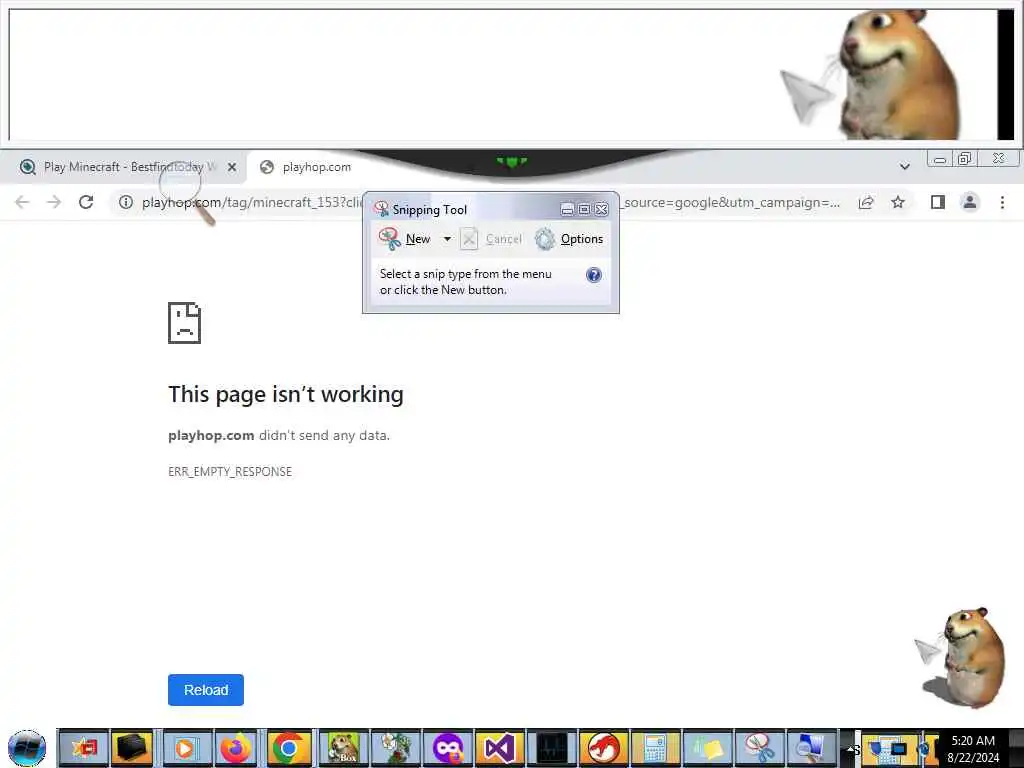Click the New snip scissors icon
1024x768 pixels.
[x=390, y=239]
